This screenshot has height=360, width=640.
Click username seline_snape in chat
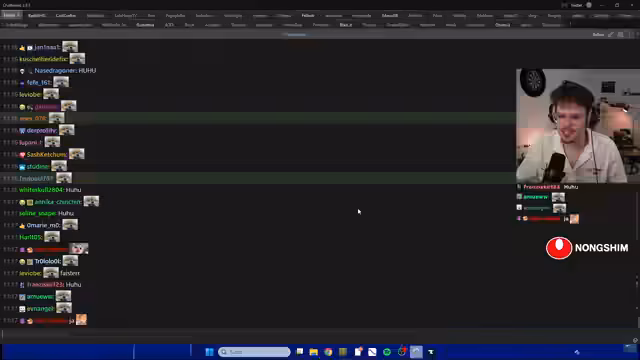[x=38, y=213]
